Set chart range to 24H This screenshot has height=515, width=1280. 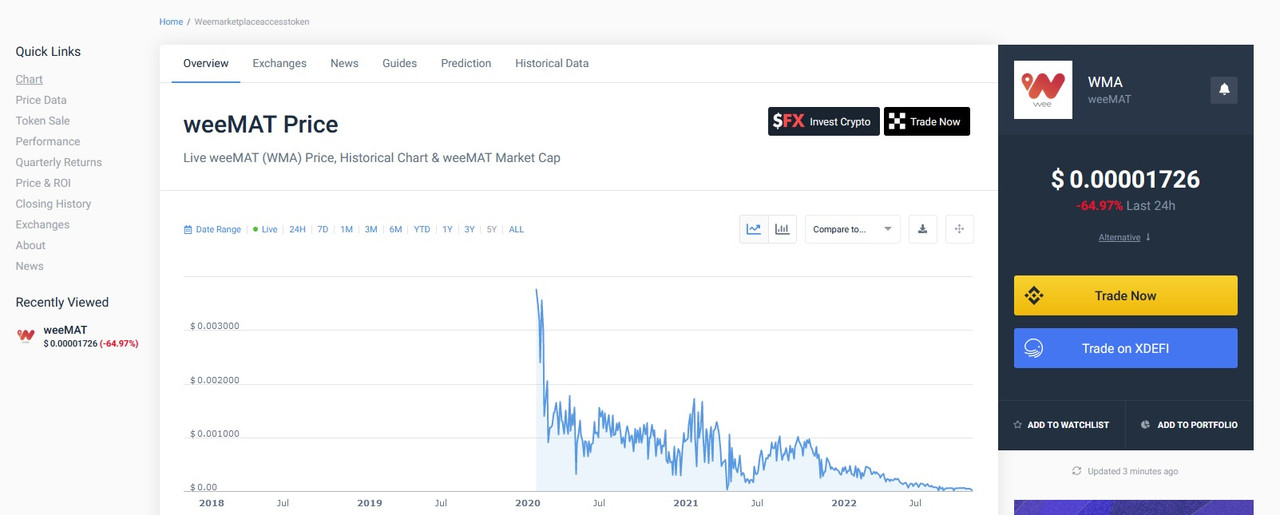click(x=298, y=230)
